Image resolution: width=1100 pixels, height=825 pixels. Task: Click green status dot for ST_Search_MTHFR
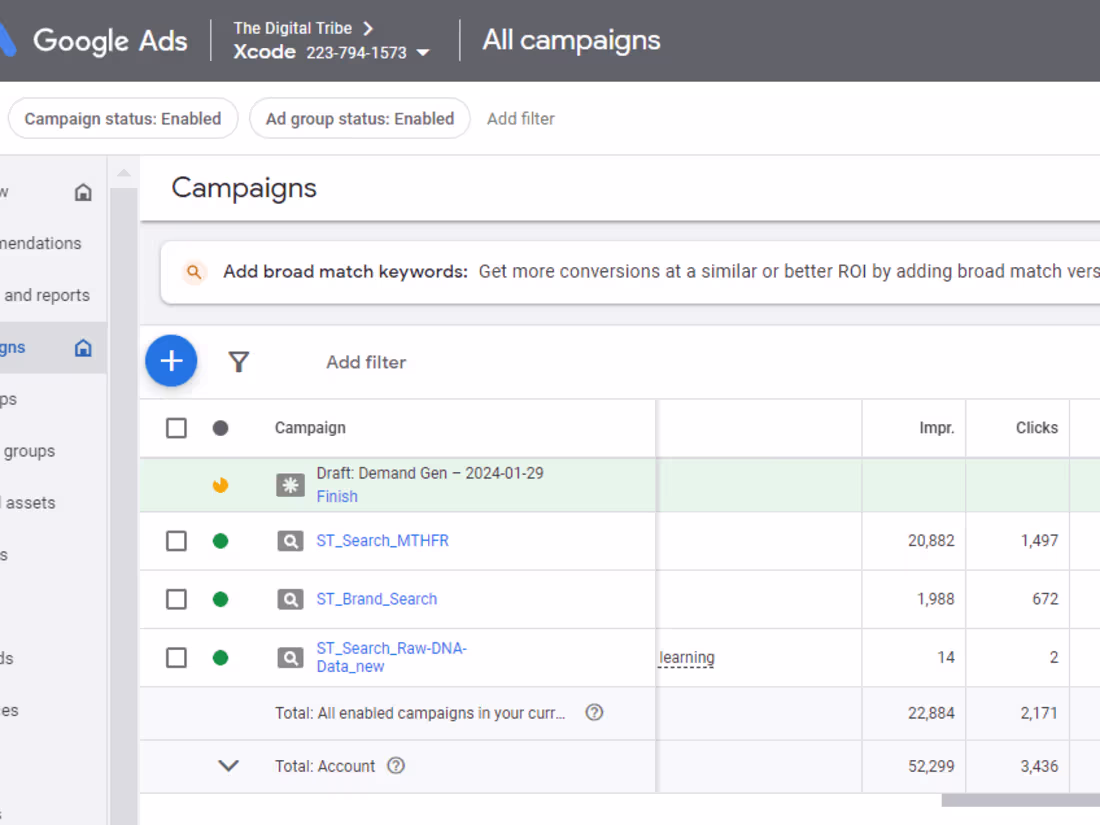pos(220,541)
